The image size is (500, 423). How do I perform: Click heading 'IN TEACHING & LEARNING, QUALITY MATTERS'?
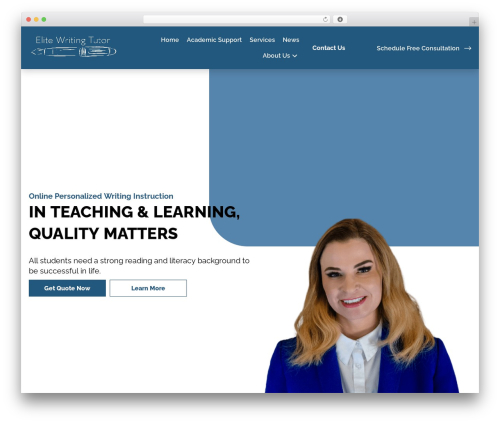click(134, 223)
